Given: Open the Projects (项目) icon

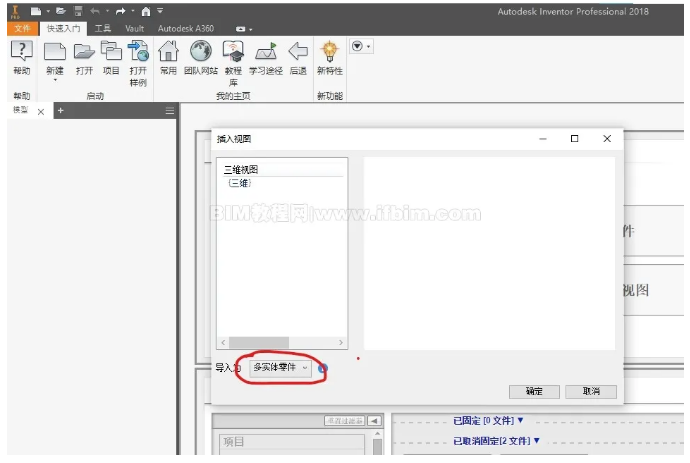Looking at the screenshot, I should click(x=111, y=51).
